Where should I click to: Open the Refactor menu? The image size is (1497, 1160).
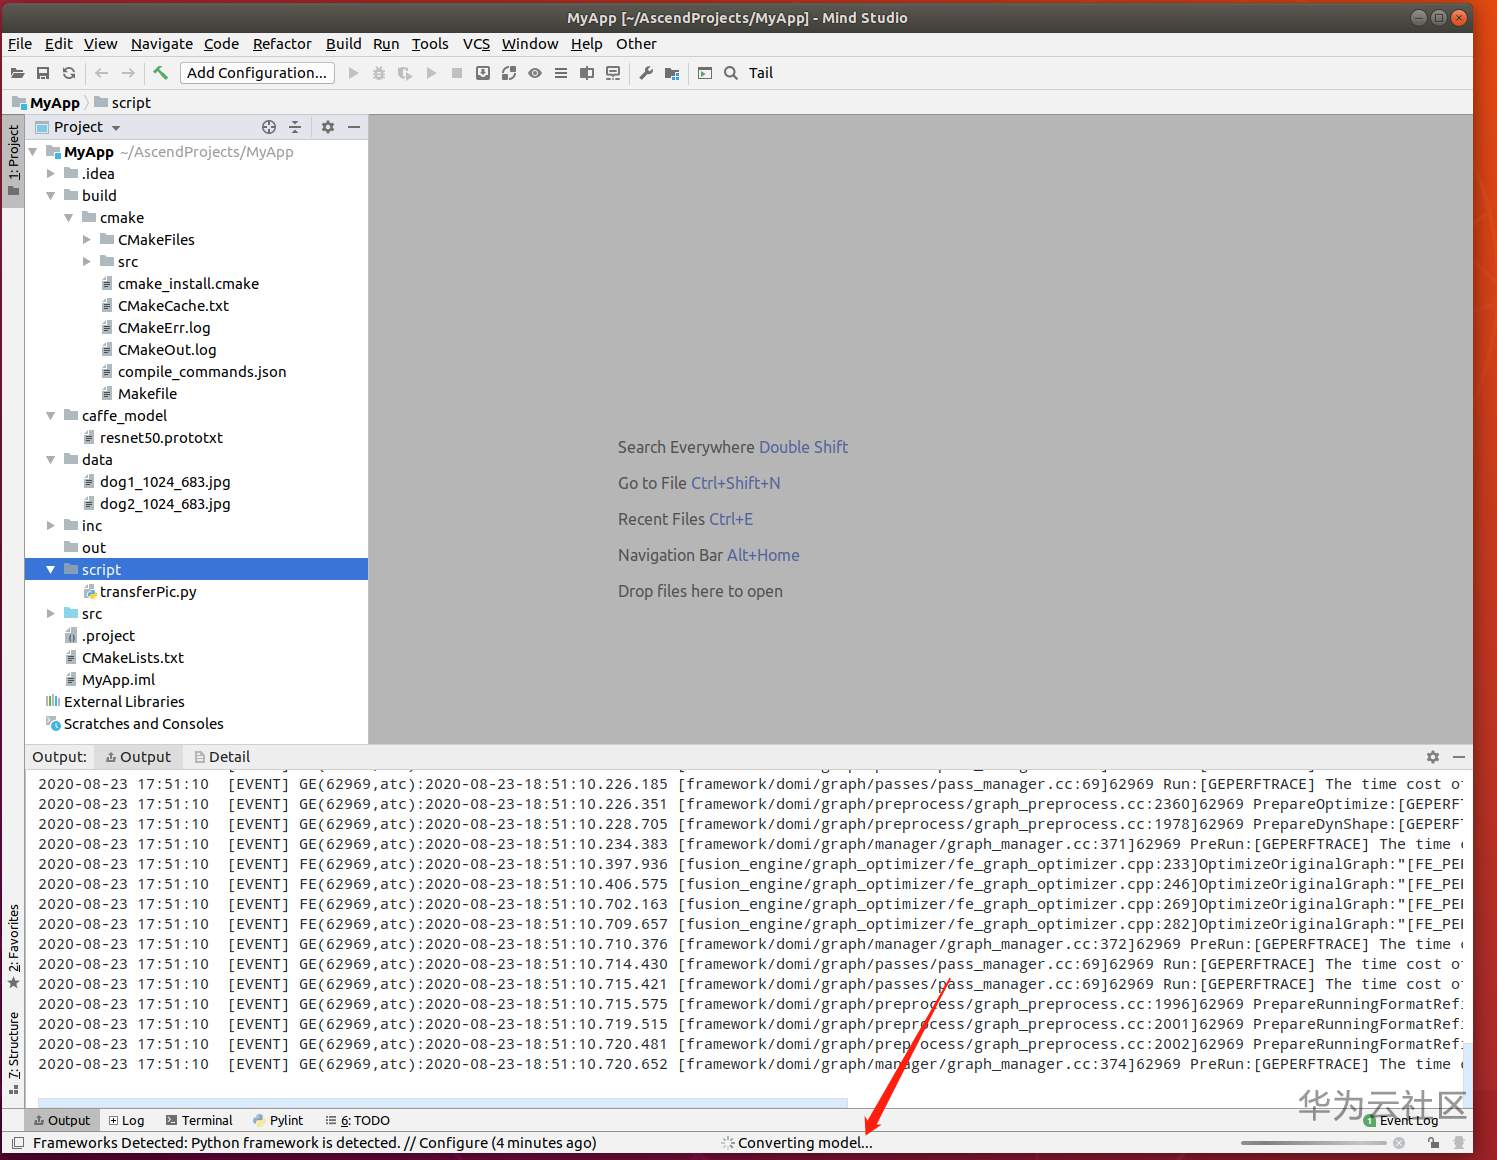(x=282, y=44)
